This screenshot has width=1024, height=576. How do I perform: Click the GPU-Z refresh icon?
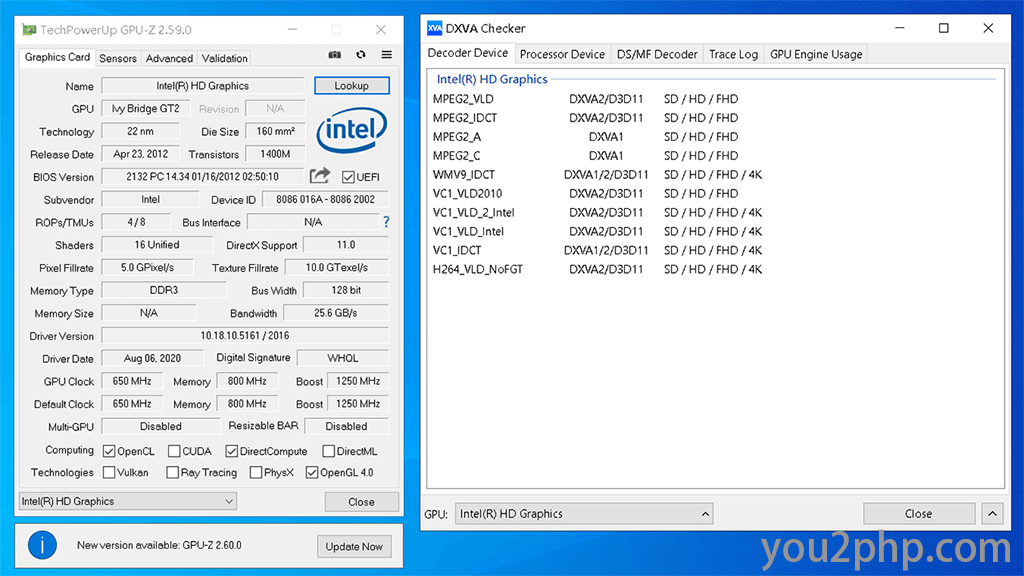[361, 56]
